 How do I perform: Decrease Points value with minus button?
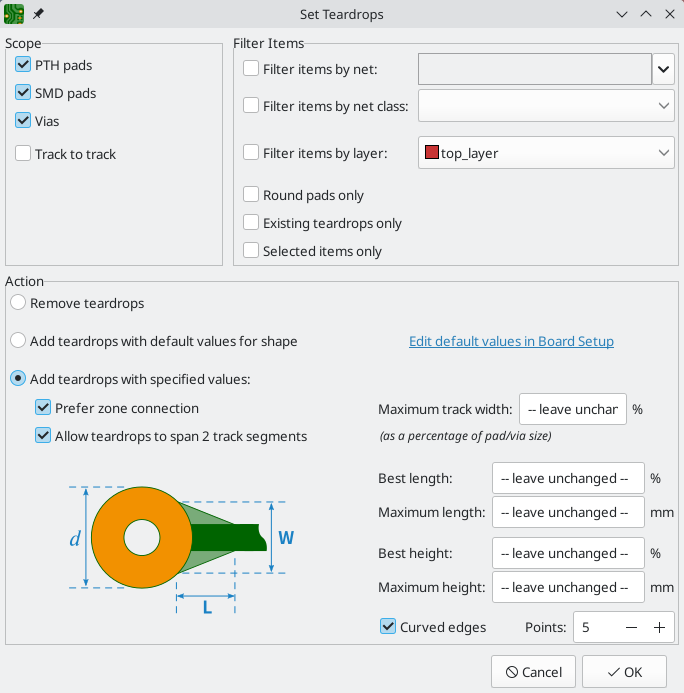click(631, 627)
